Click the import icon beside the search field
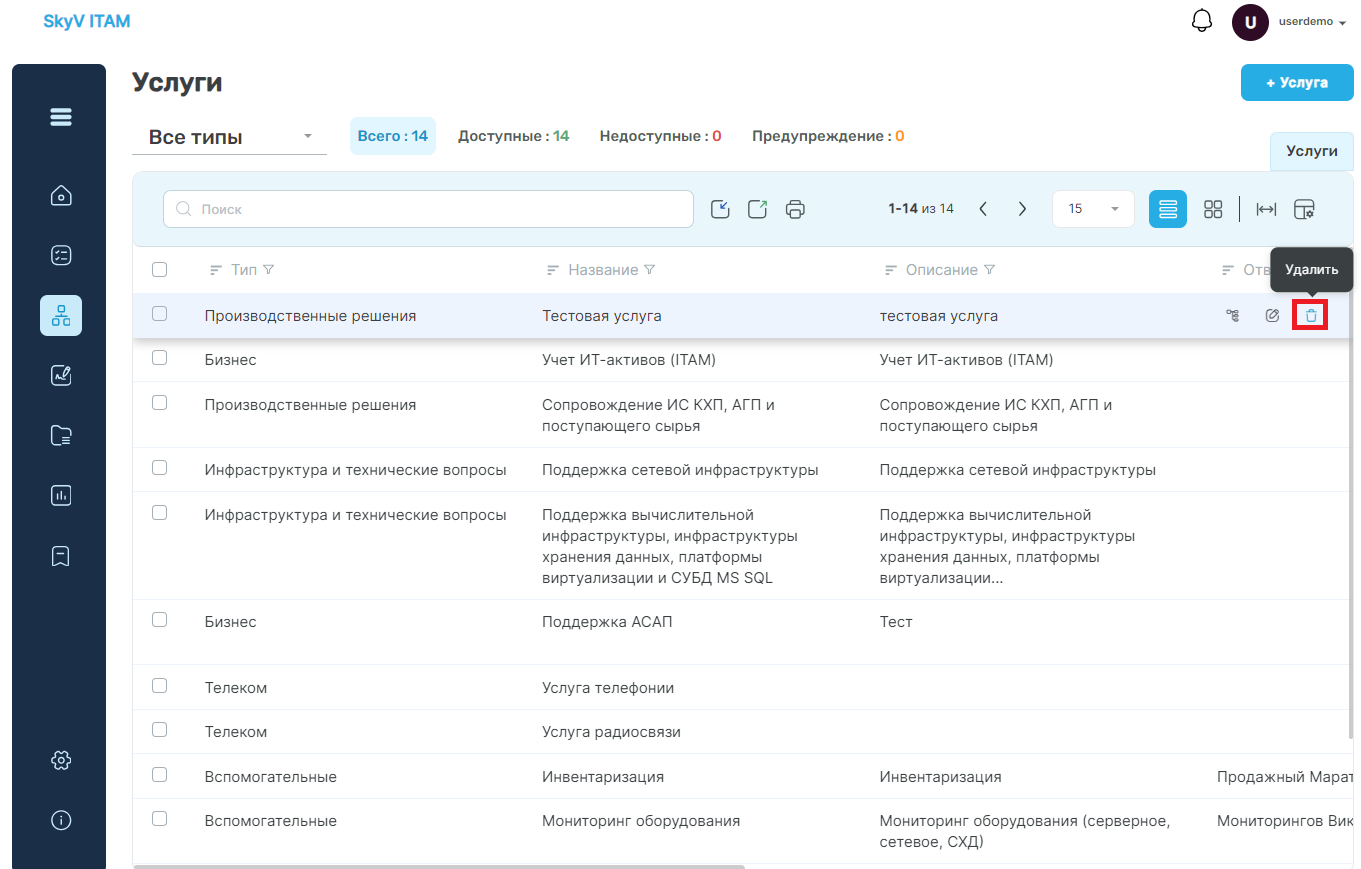 [x=720, y=209]
